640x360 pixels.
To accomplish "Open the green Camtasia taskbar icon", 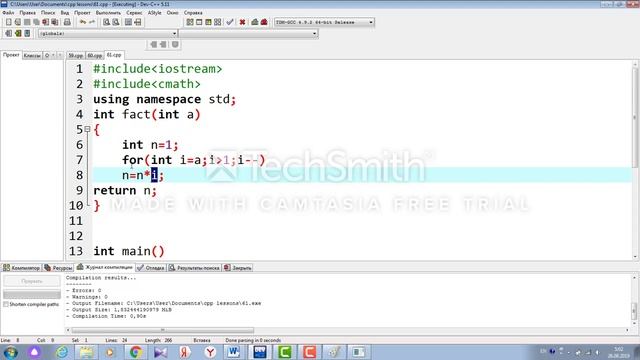I will (284, 352).
